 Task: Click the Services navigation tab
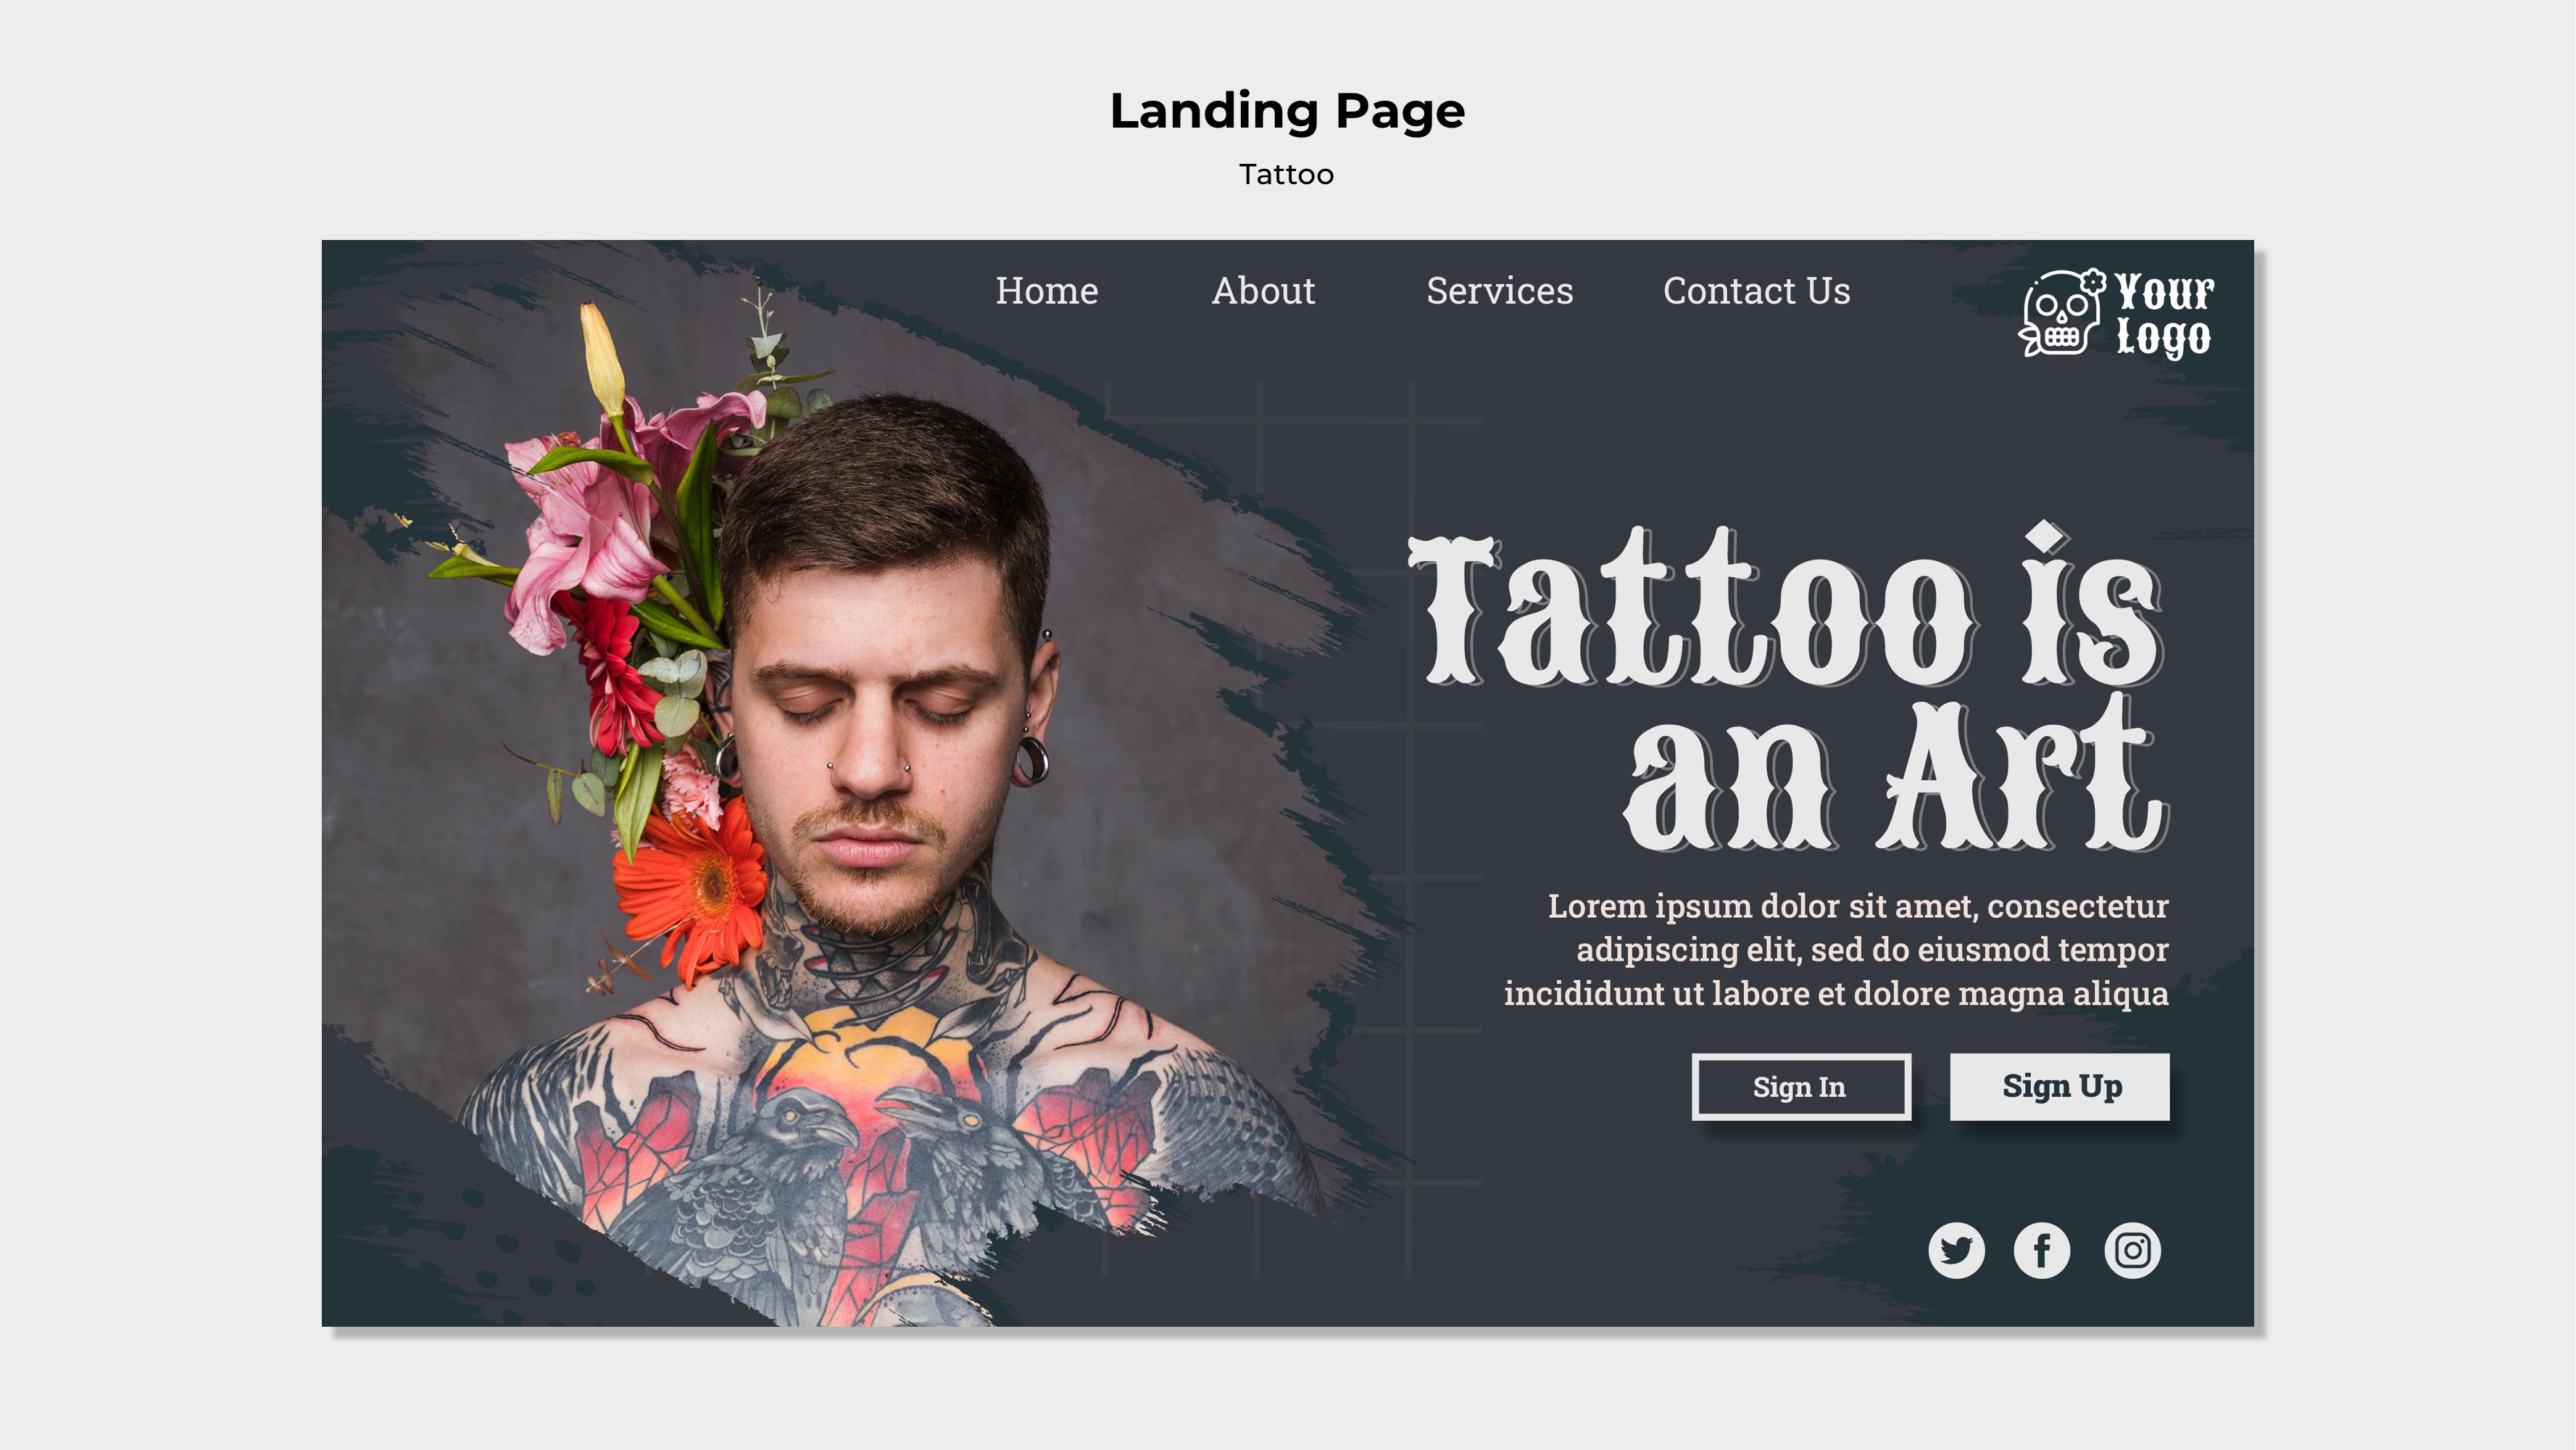(1498, 289)
